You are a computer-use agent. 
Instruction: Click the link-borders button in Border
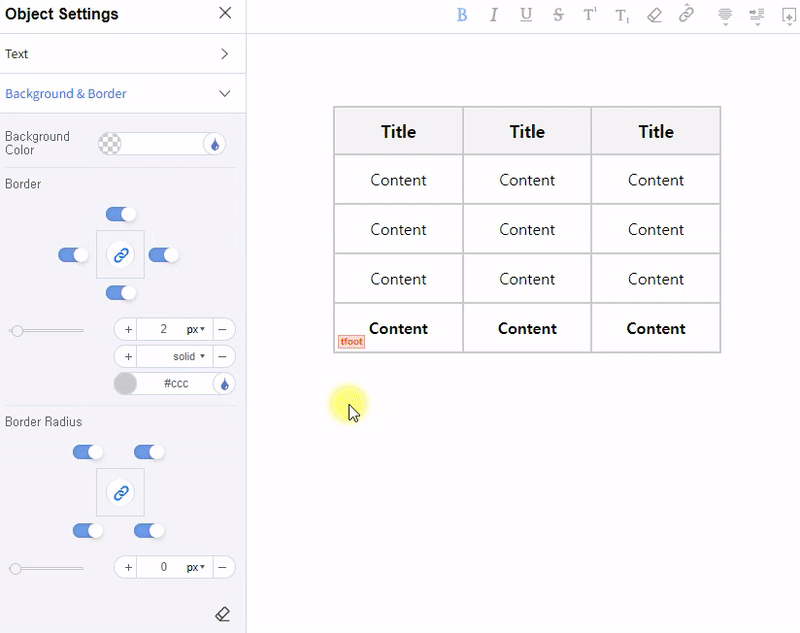tap(121, 255)
